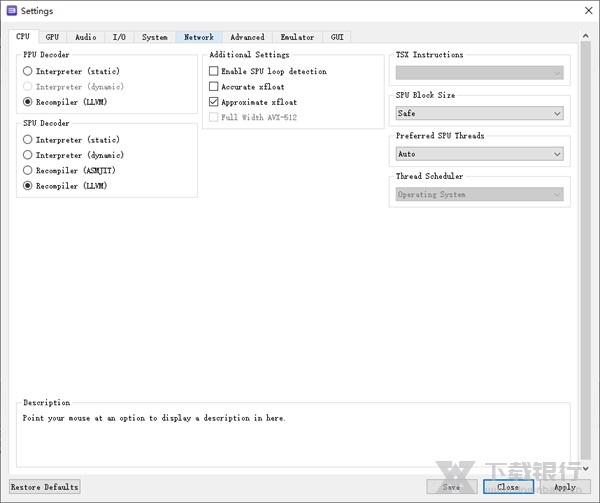Image resolution: width=600 pixels, height=503 pixels.
Task: Switch to the Advanced tab
Action: pos(247,37)
